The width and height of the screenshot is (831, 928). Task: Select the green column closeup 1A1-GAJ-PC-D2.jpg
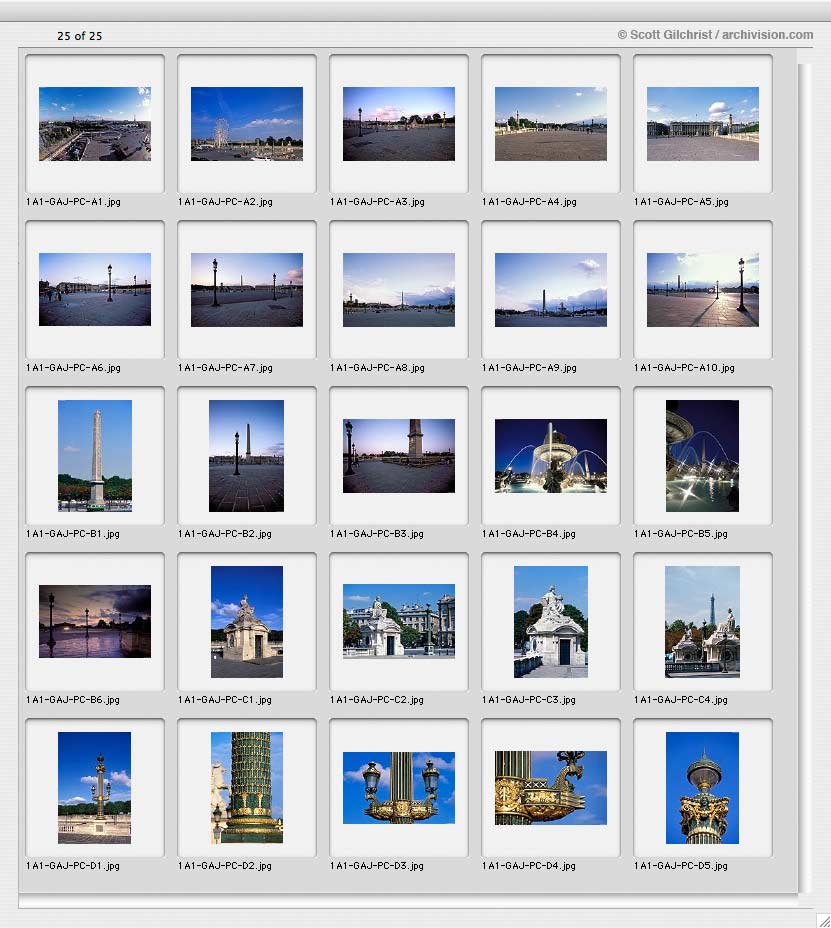pyautogui.click(x=247, y=788)
